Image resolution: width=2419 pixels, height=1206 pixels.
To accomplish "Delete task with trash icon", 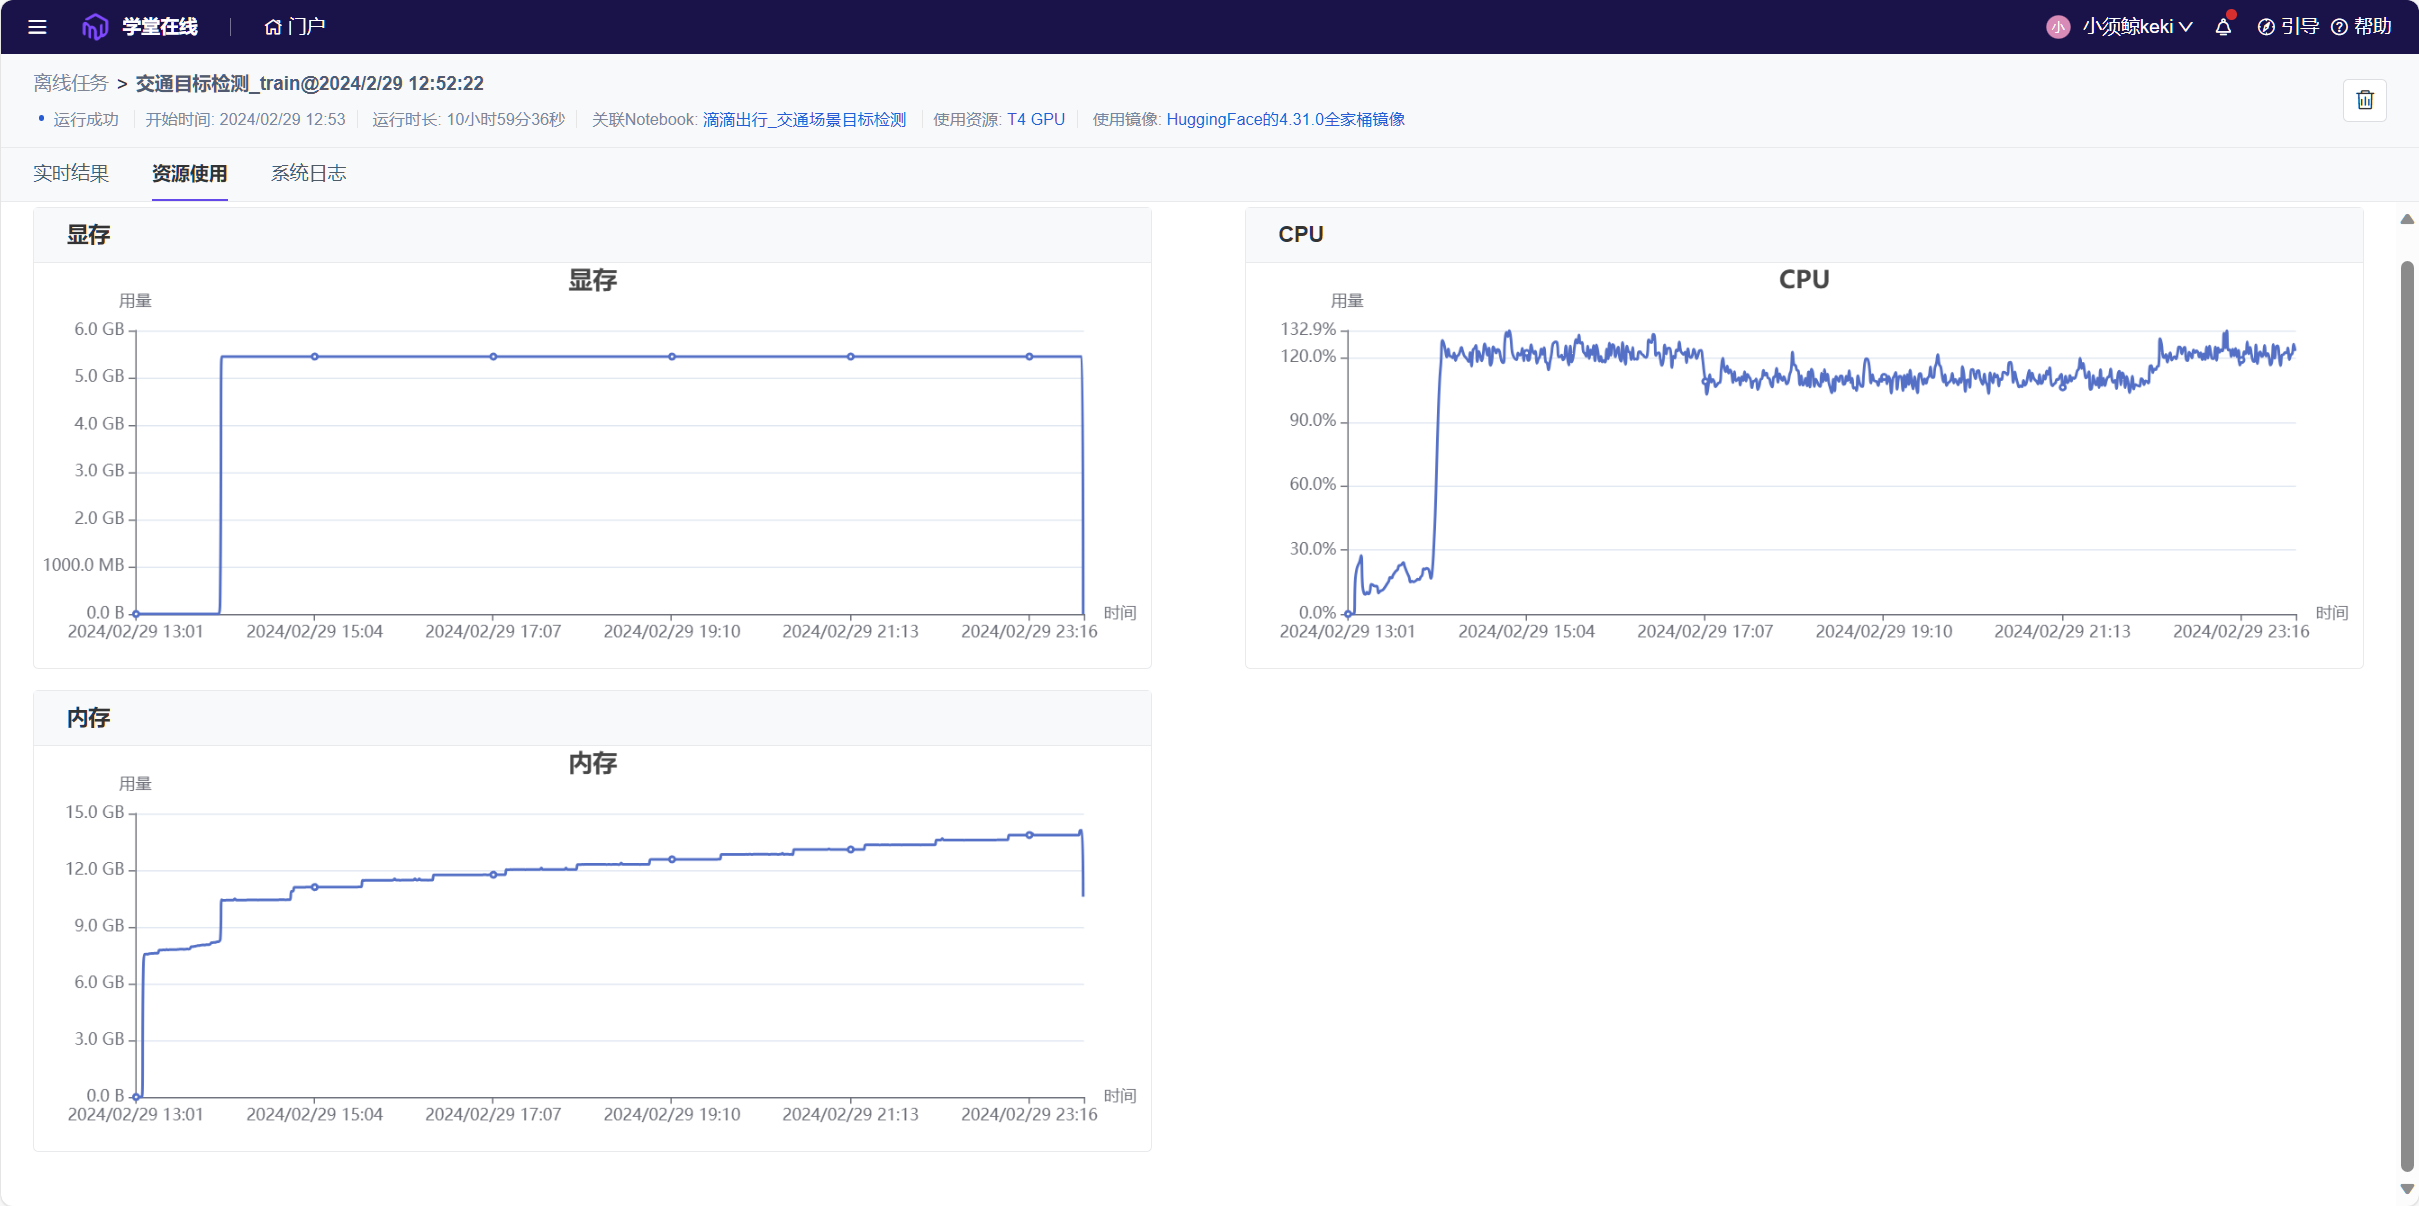I will (x=2364, y=100).
